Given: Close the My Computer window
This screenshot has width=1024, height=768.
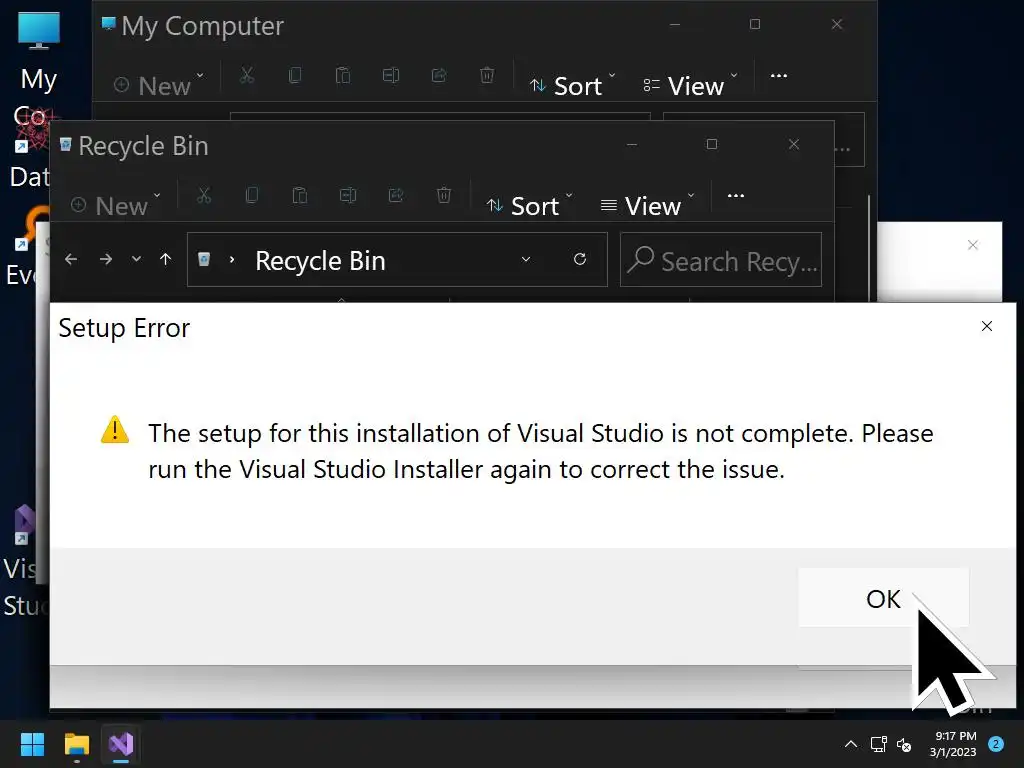Looking at the screenshot, I should (x=837, y=24).
